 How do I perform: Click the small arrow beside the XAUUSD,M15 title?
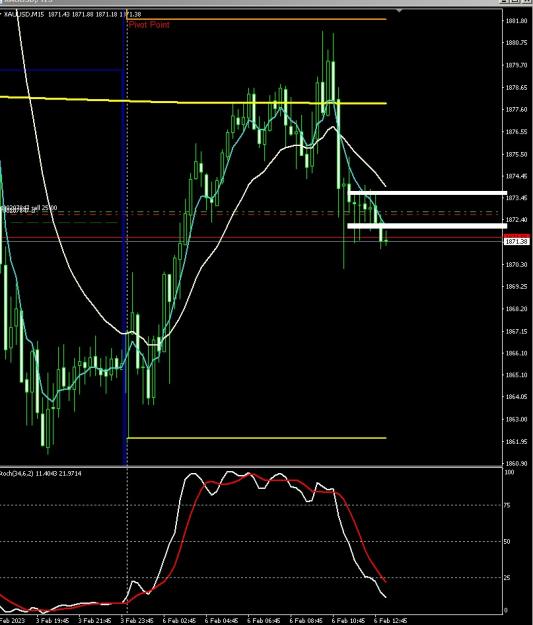(x=1, y=14)
